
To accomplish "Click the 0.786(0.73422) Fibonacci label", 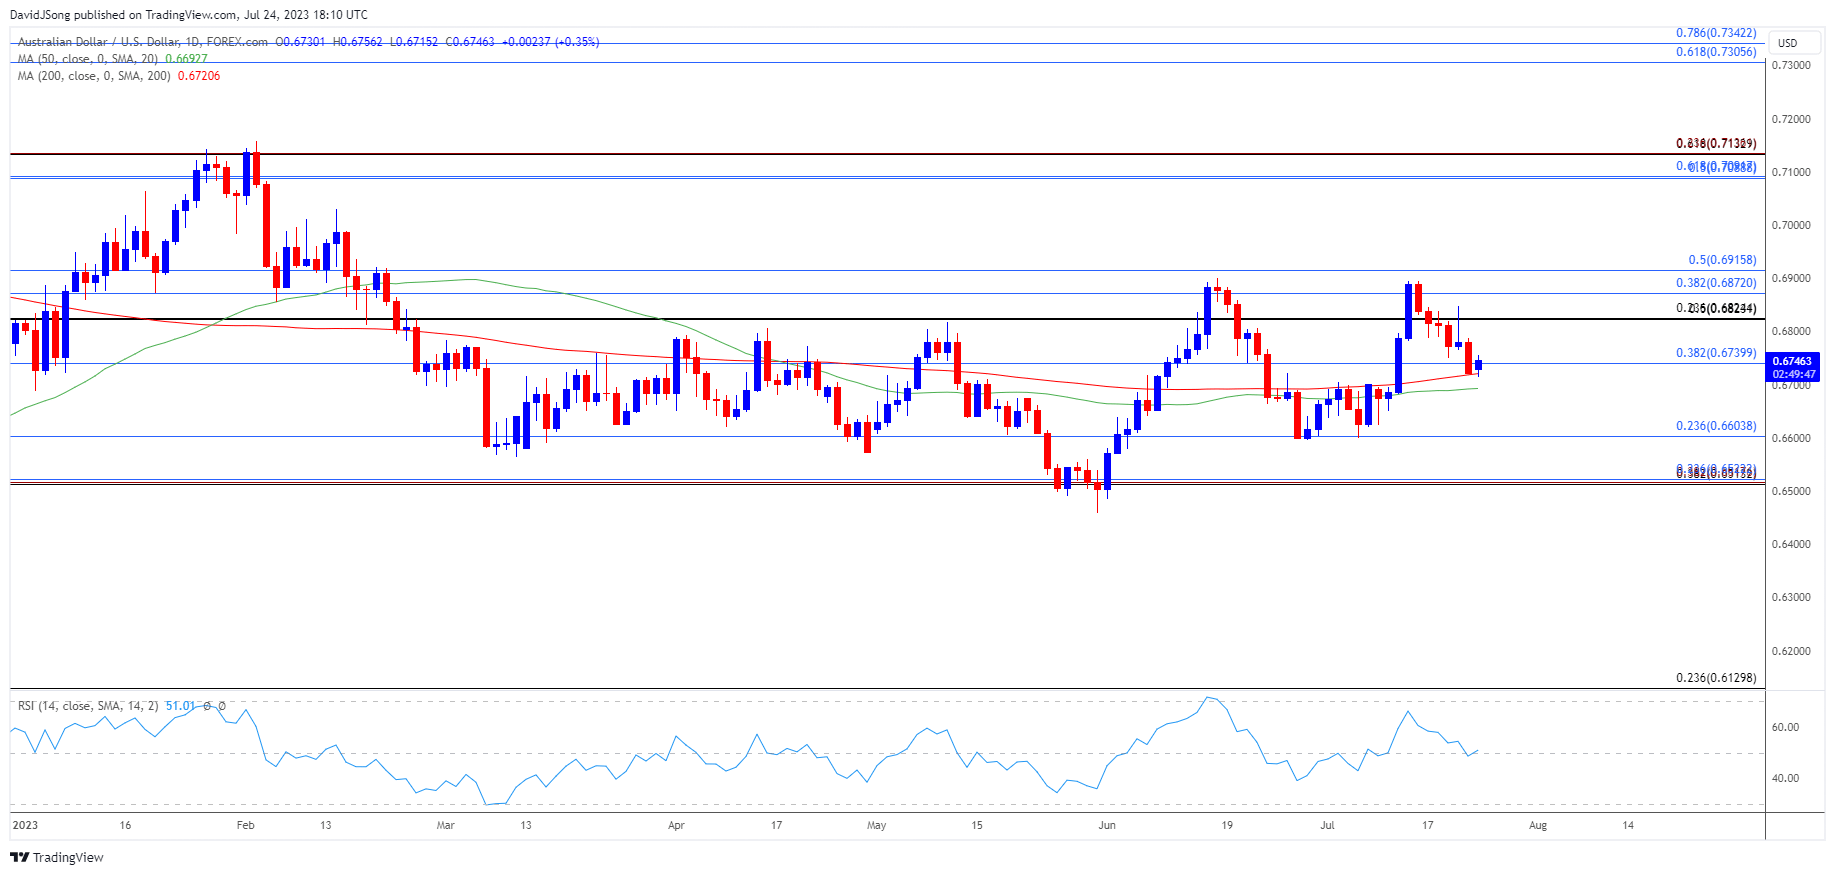I will click(x=1716, y=33).
